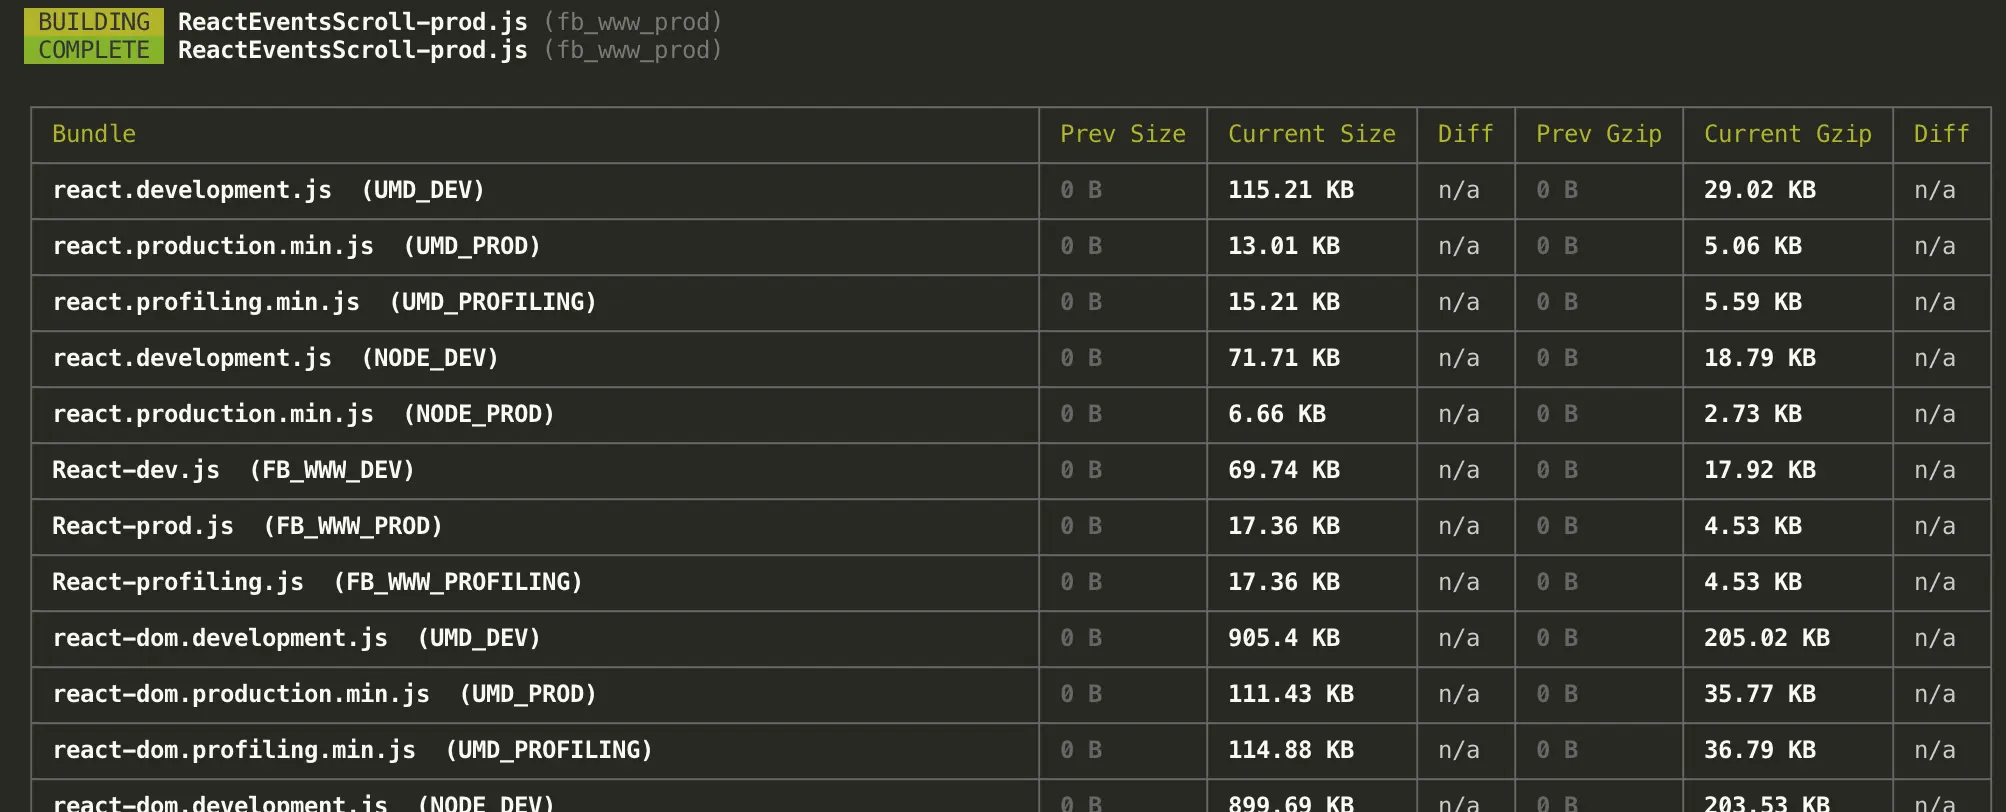Select react.development.js (UMD_DEV) bundle name
This screenshot has height=812, width=2006.
click(x=268, y=190)
